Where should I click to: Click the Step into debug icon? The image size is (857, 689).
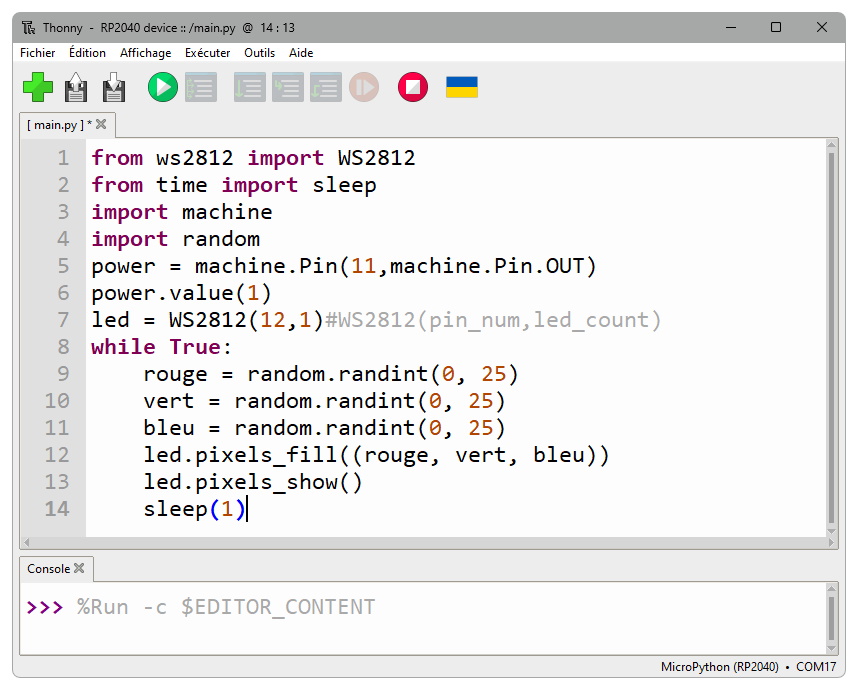pos(287,88)
